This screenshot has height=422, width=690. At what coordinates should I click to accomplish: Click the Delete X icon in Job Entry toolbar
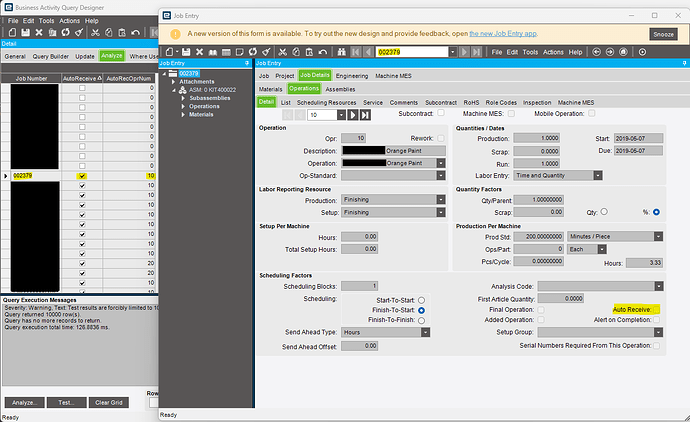point(199,52)
